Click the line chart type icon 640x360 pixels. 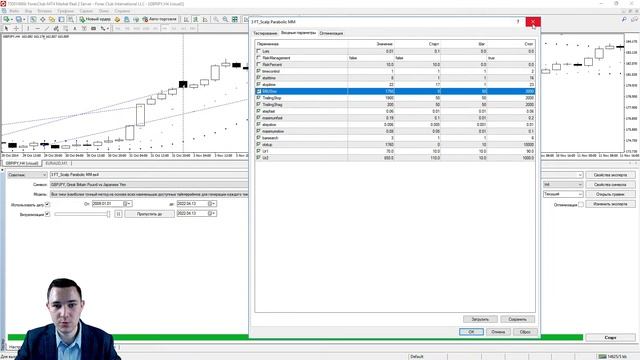(x=205, y=19)
